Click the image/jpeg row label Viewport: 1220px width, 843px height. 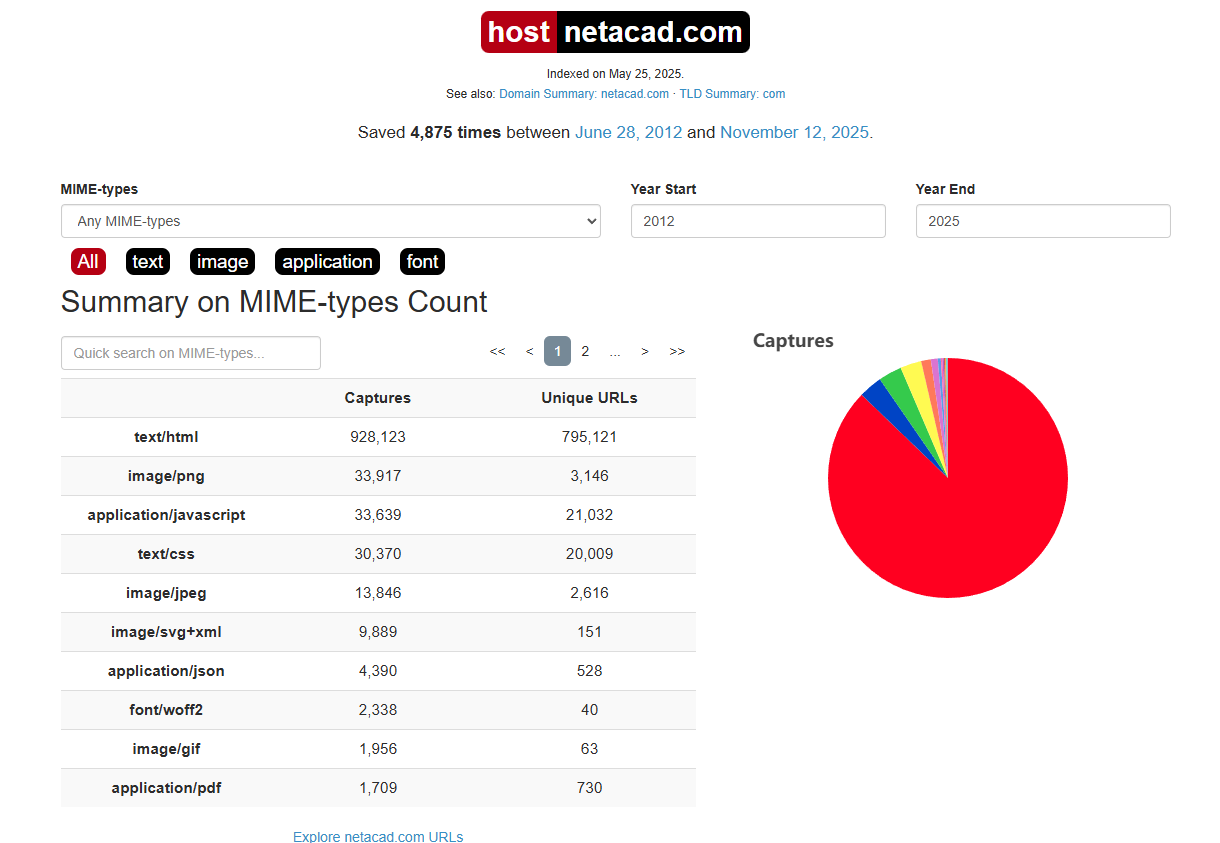coord(166,593)
